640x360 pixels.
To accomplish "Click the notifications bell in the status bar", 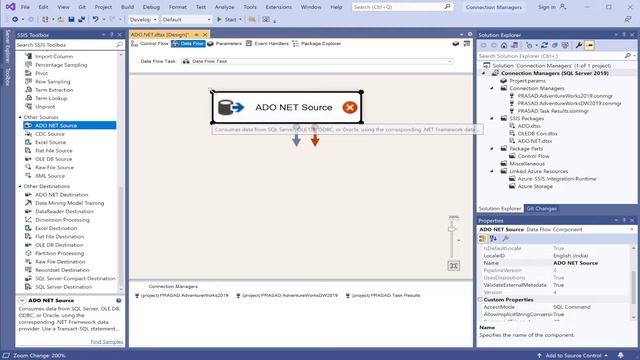I will [x=620, y=356].
